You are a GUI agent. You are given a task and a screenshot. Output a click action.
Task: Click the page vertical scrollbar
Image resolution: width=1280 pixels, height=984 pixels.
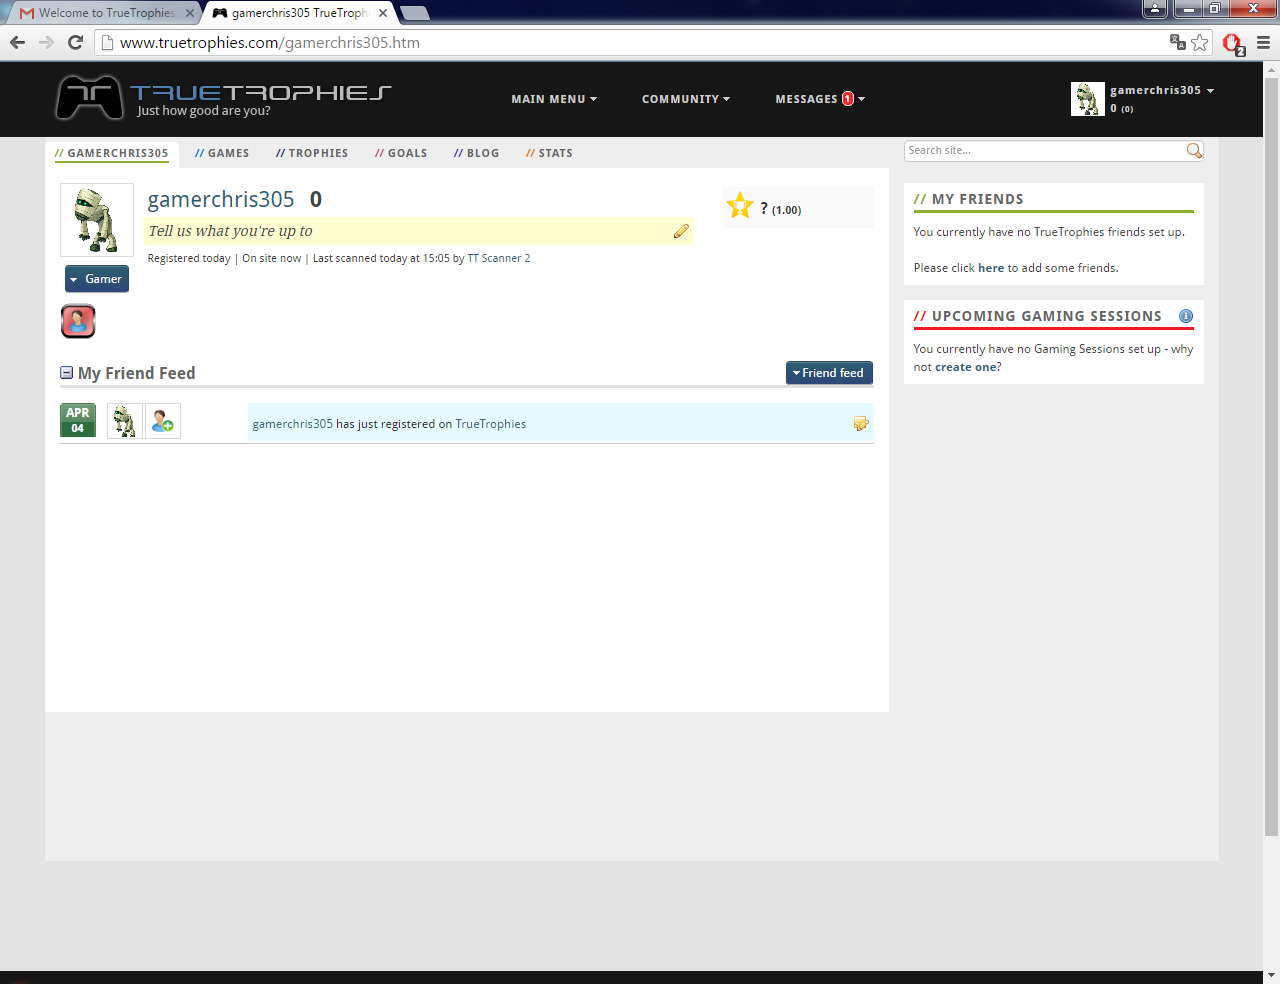pyautogui.click(x=1271, y=456)
